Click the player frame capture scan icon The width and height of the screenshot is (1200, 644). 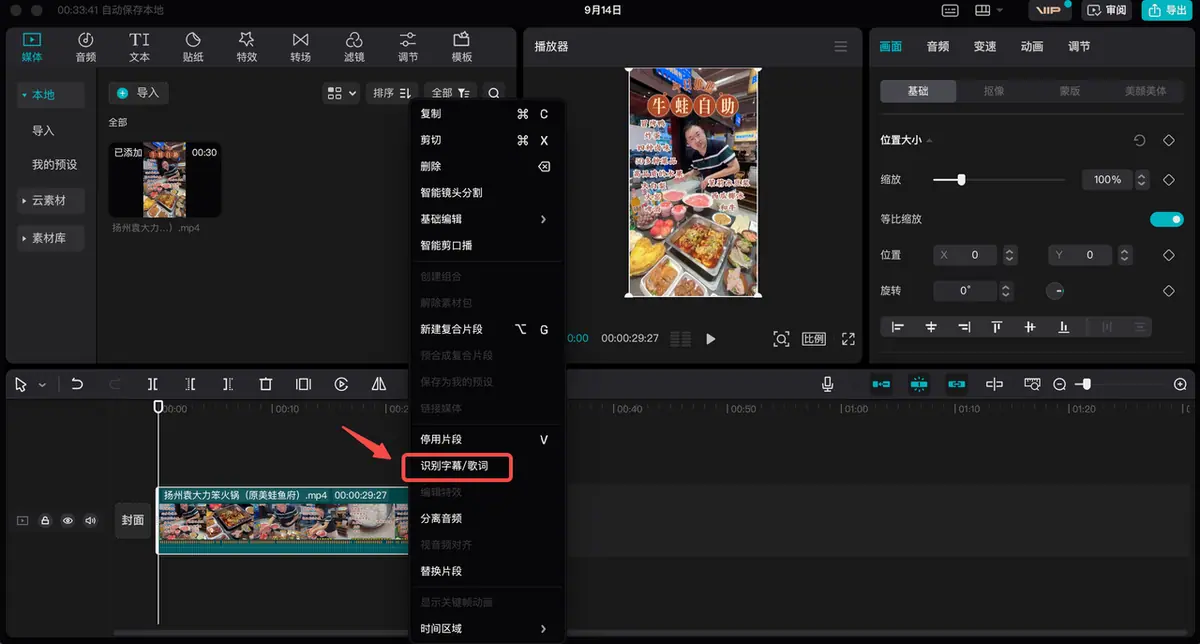tap(781, 339)
